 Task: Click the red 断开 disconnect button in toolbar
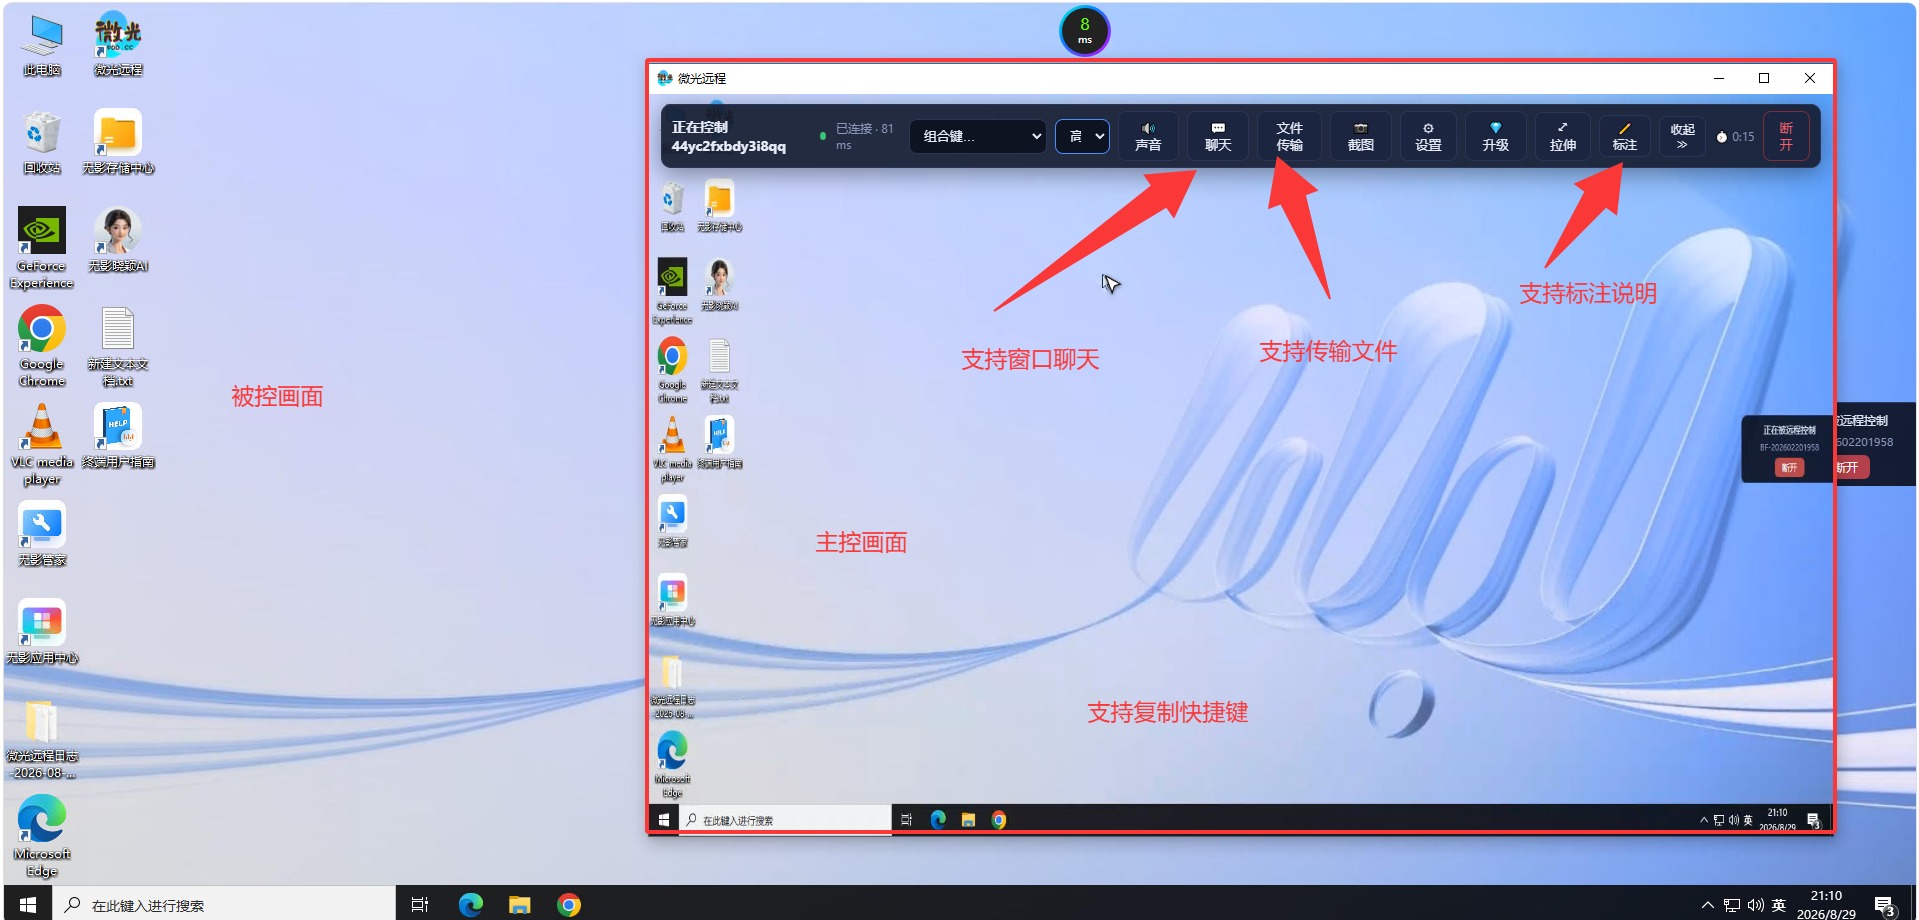point(1786,136)
